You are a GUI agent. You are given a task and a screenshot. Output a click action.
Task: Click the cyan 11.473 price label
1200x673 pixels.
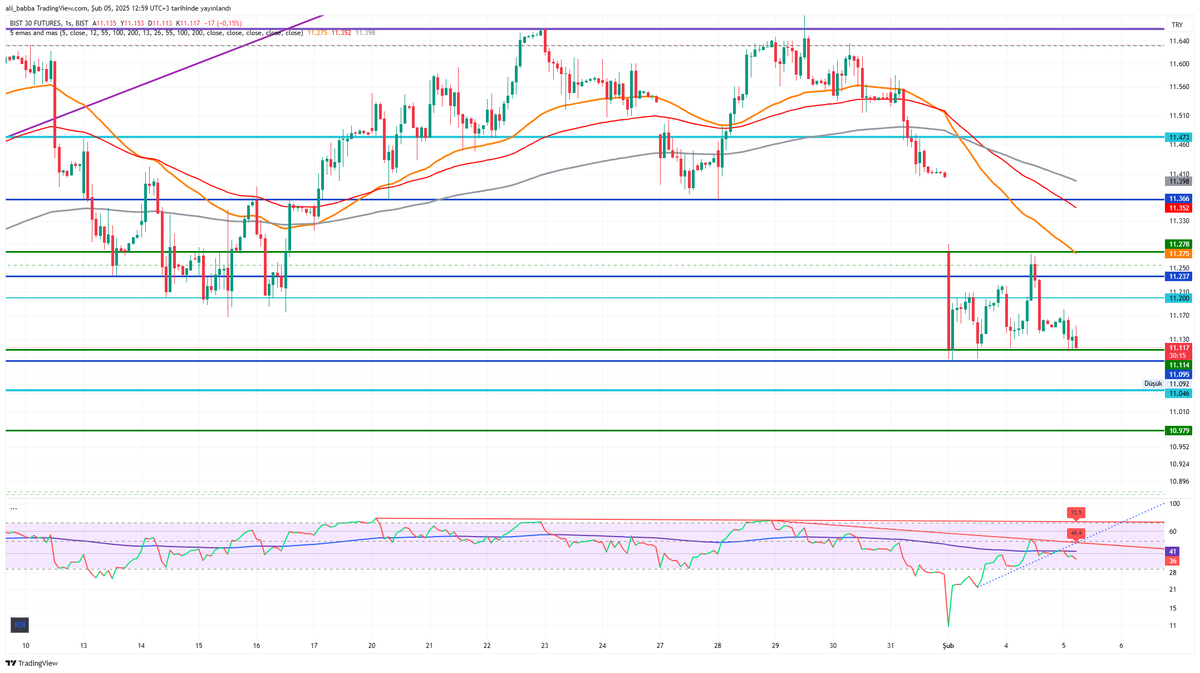[x=1177, y=137]
